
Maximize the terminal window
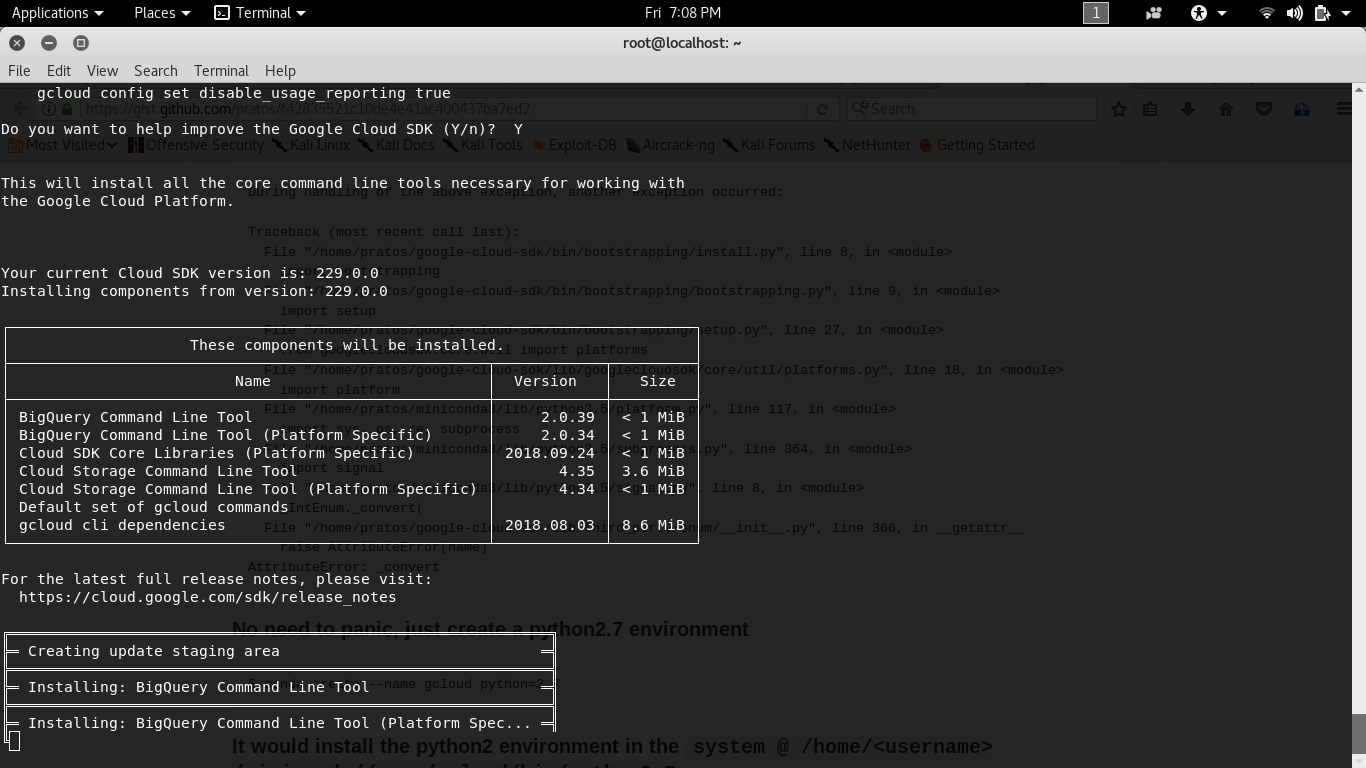[81, 43]
